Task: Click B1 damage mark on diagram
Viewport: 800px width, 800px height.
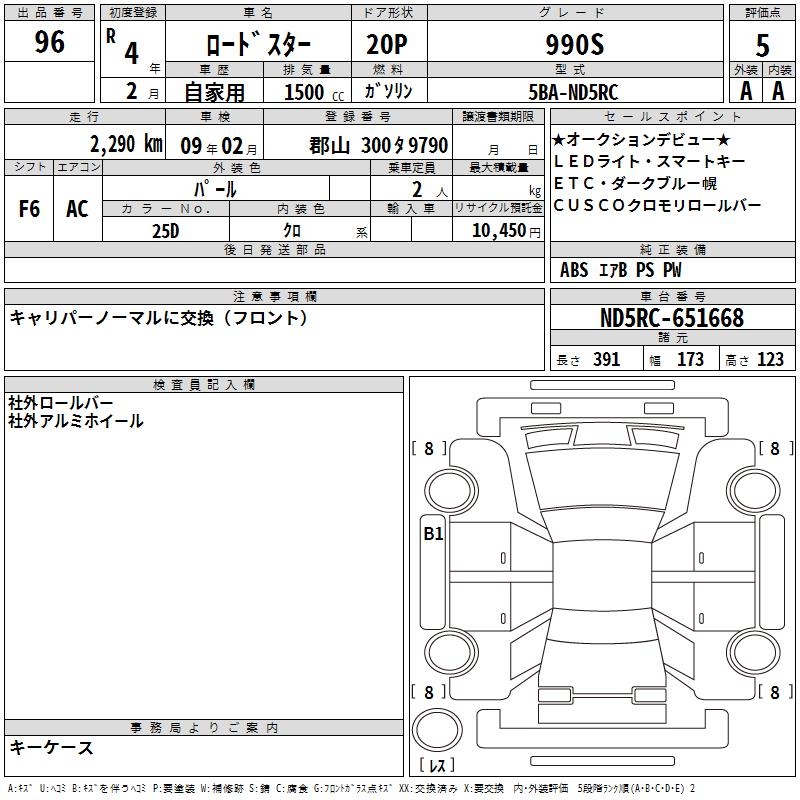Action: (x=433, y=534)
